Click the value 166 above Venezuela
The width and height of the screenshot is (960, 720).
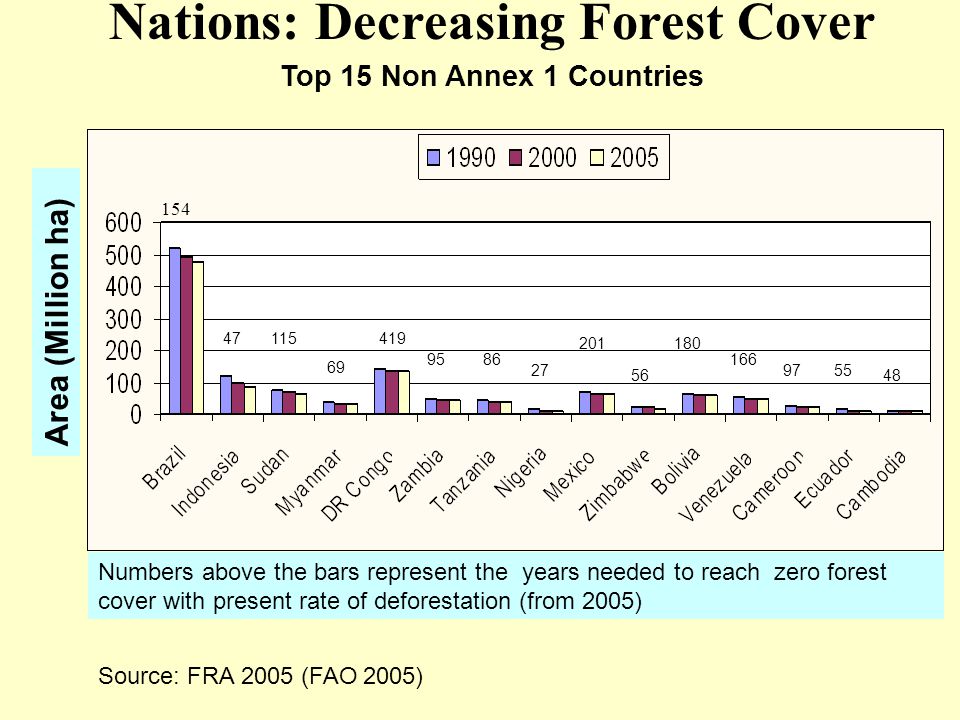743,359
